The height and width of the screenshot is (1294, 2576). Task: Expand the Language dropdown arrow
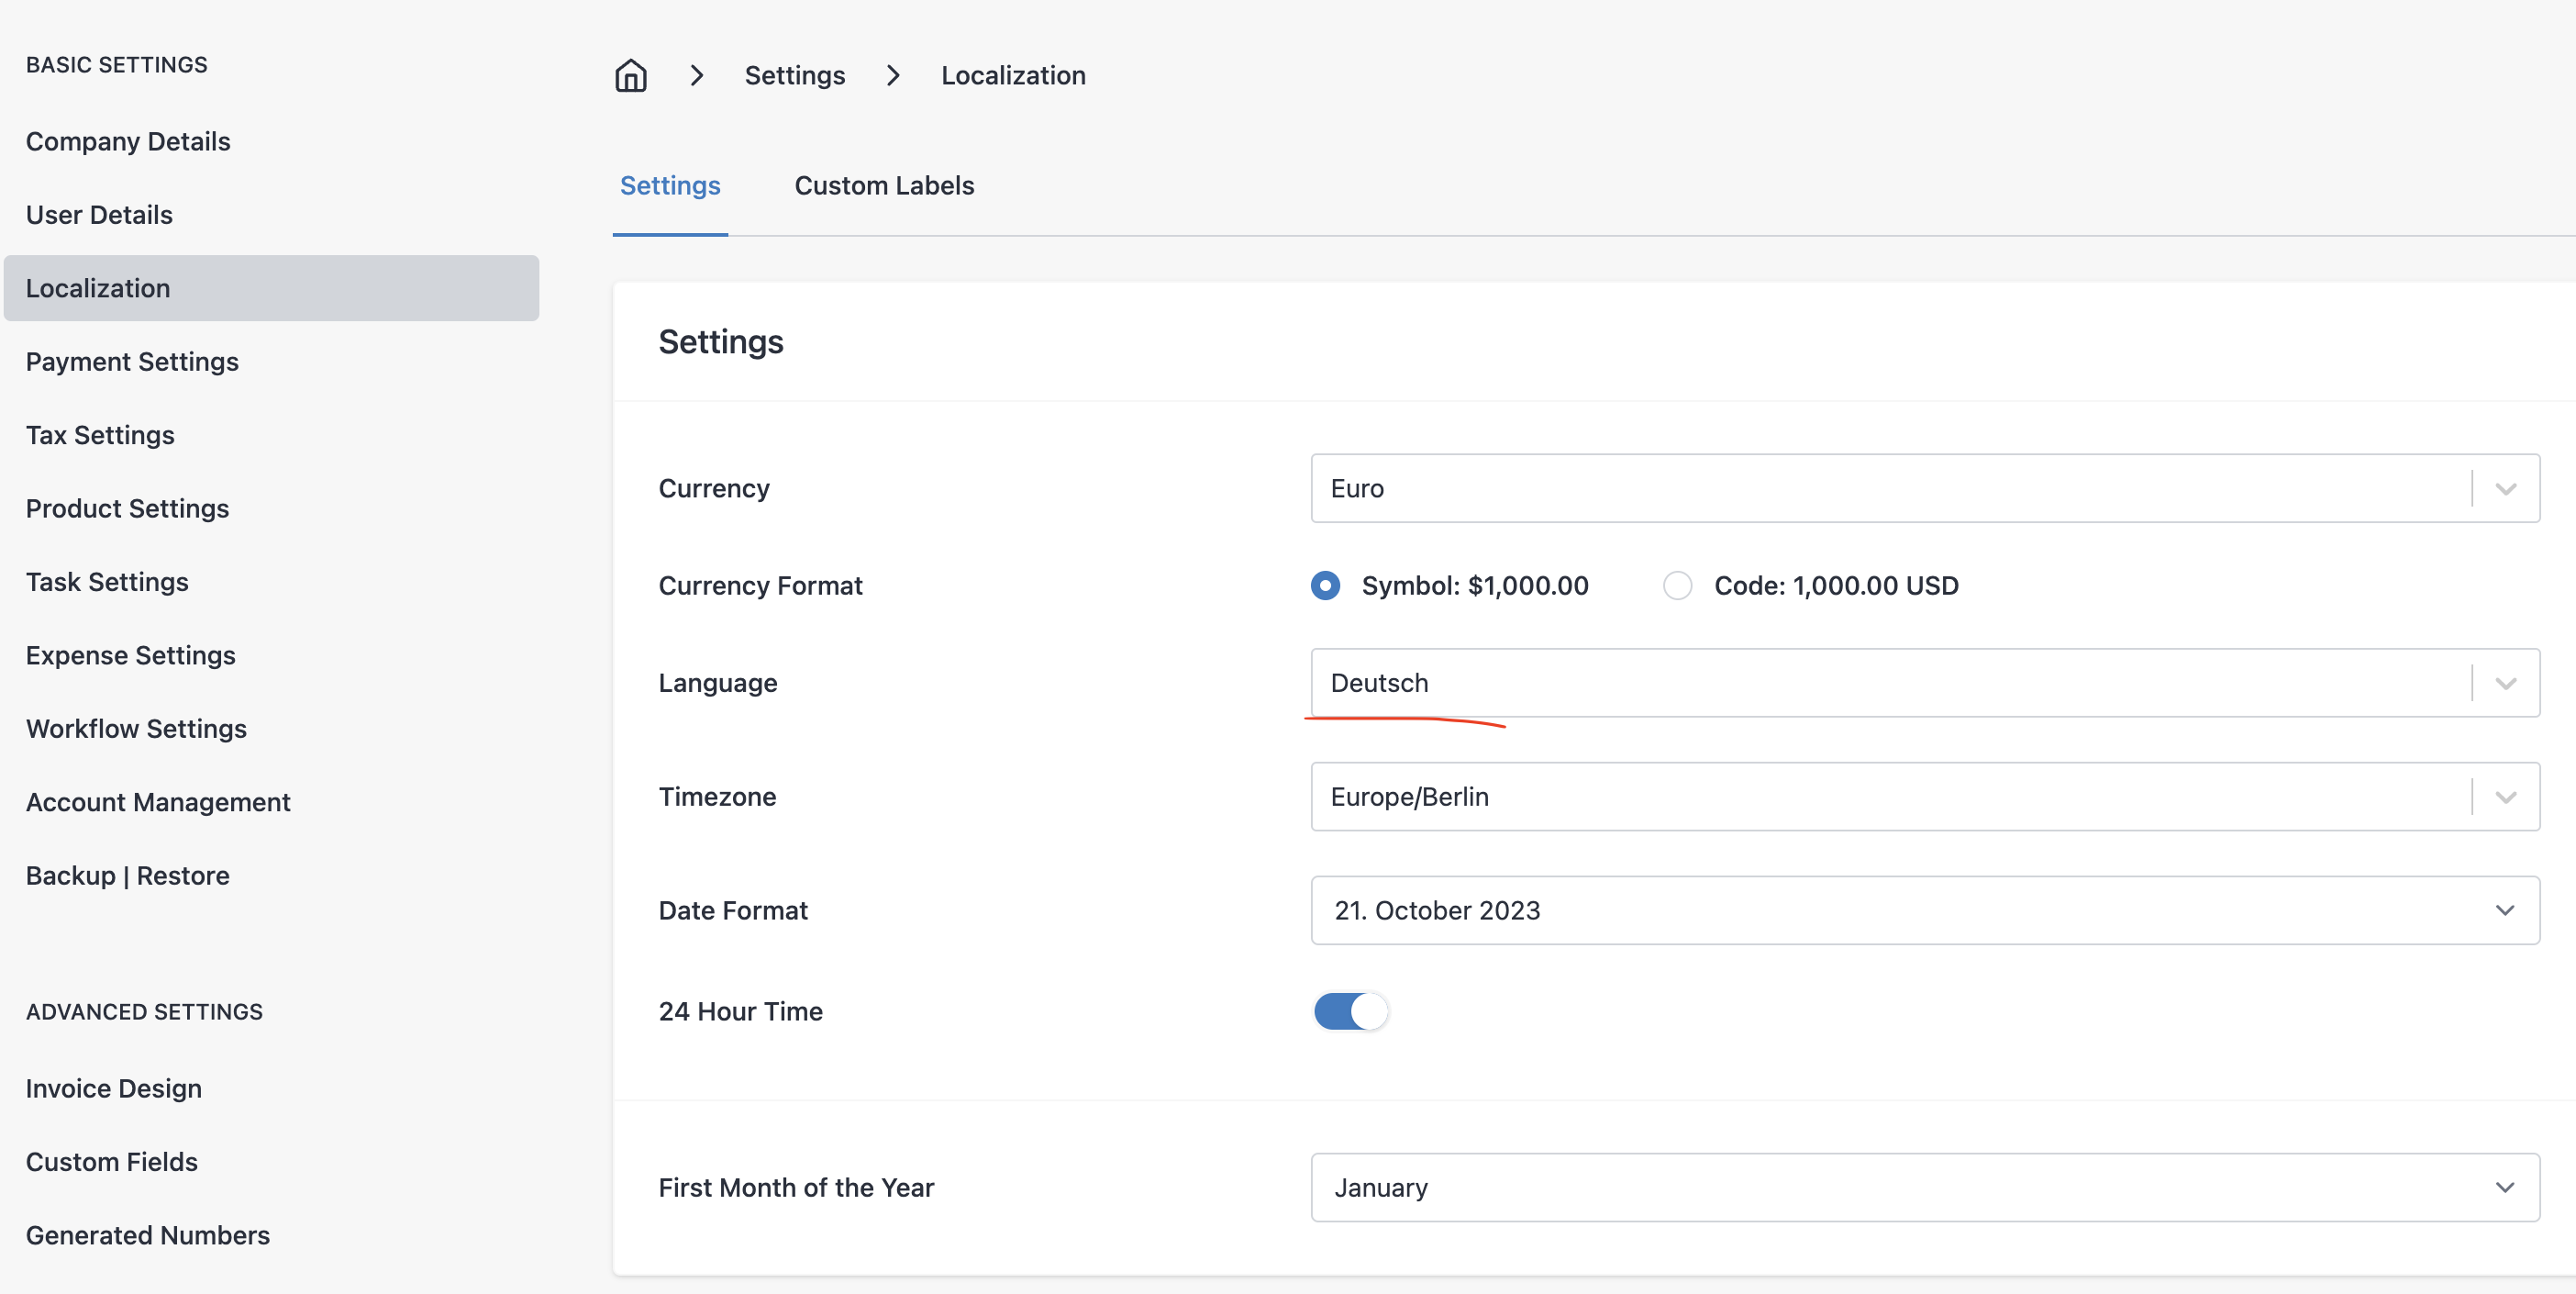pos(2505,683)
